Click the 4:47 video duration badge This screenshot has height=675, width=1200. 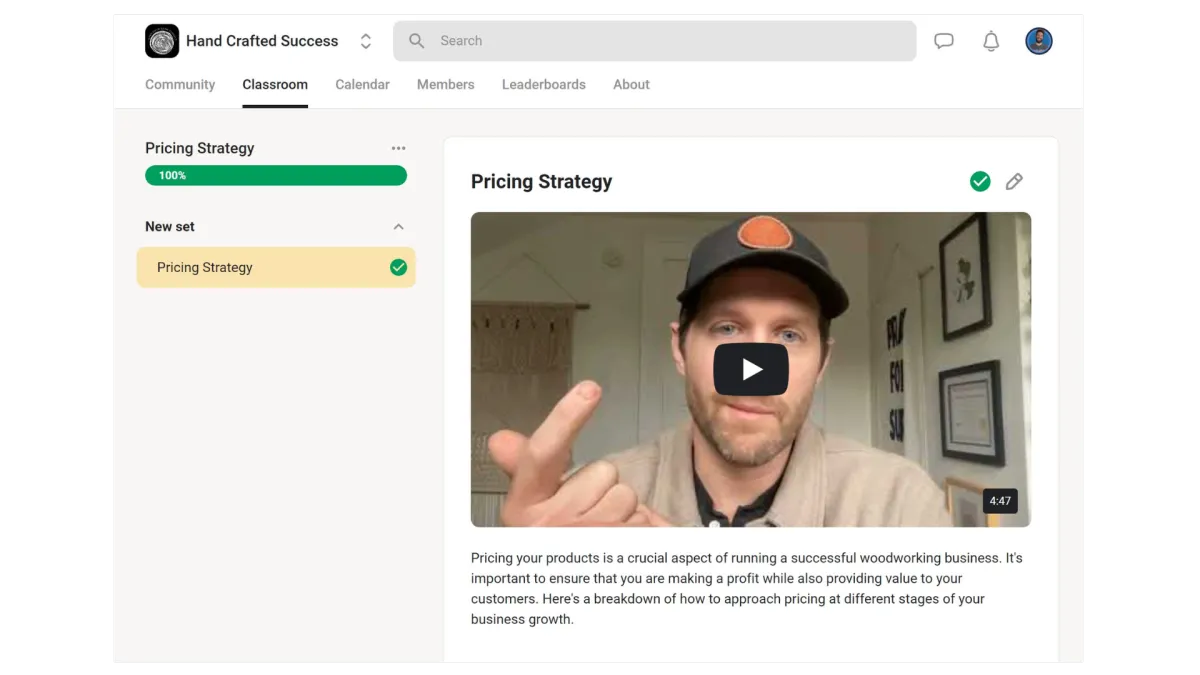pyautogui.click(x=1000, y=501)
